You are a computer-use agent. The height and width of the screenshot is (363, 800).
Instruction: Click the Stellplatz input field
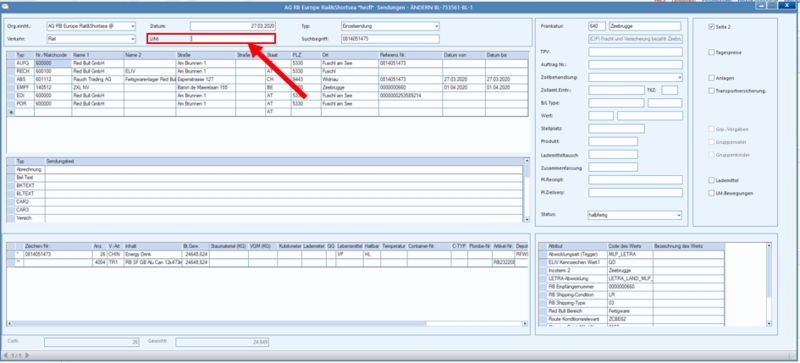616,128
